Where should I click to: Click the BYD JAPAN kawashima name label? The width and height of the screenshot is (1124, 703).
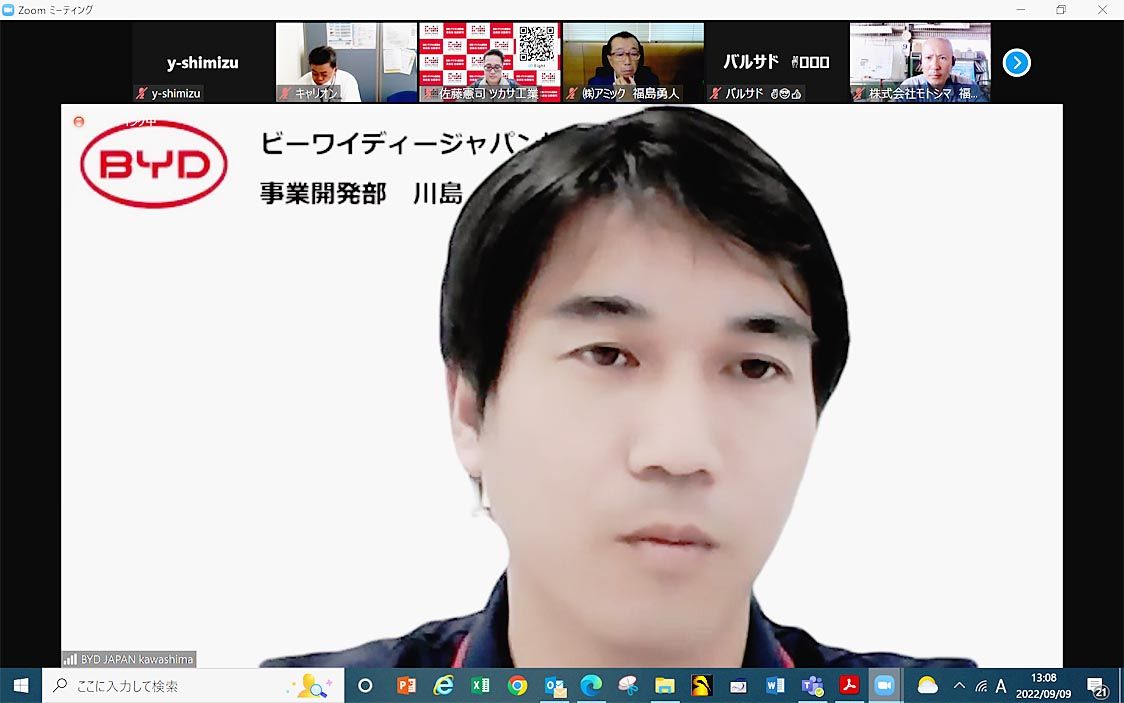point(129,659)
